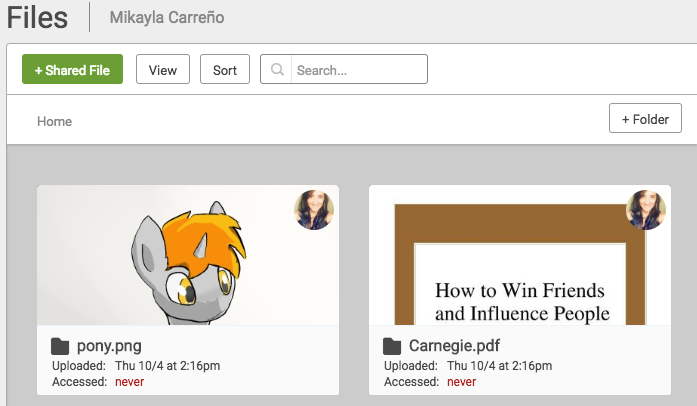Click the Mikayla Carreño name

(167, 17)
